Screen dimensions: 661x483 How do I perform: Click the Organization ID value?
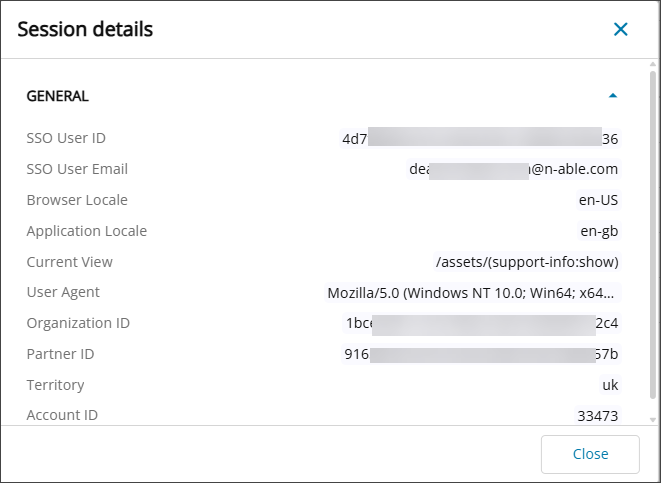coord(482,323)
